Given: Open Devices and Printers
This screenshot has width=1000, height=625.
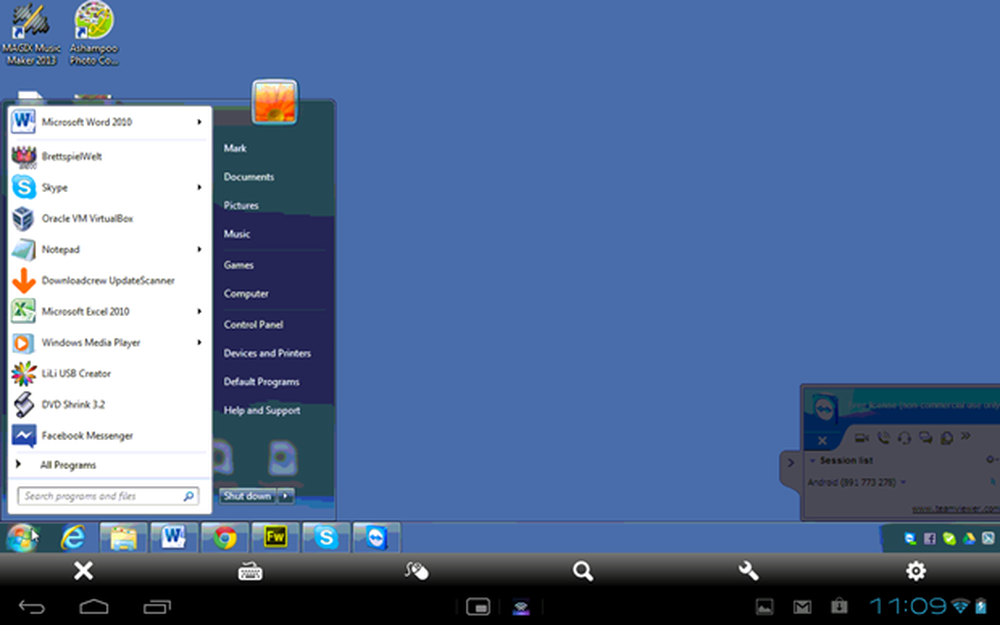Looking at the screenshot, I should [x=267, y=353].
